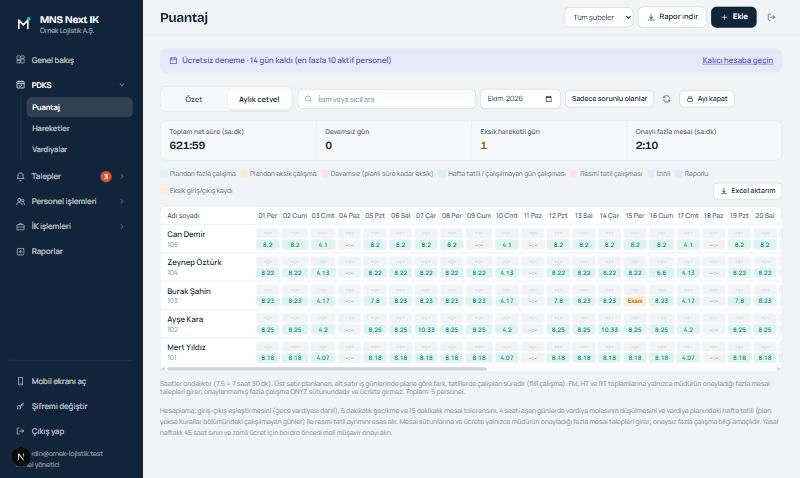Click the Personel işlemleri people icon
800x478 pixels.
coord(20,202)
